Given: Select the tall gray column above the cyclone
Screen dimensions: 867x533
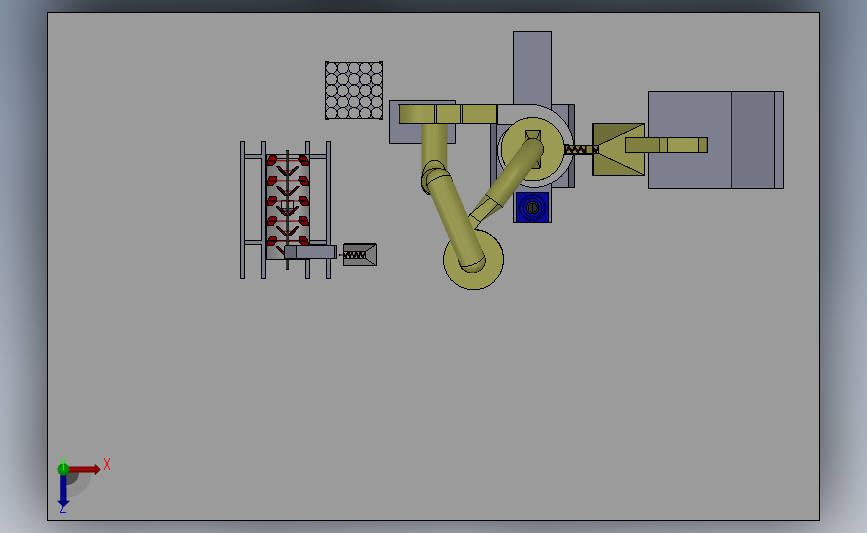Looking at the screenshot, I should coord(532,67).
